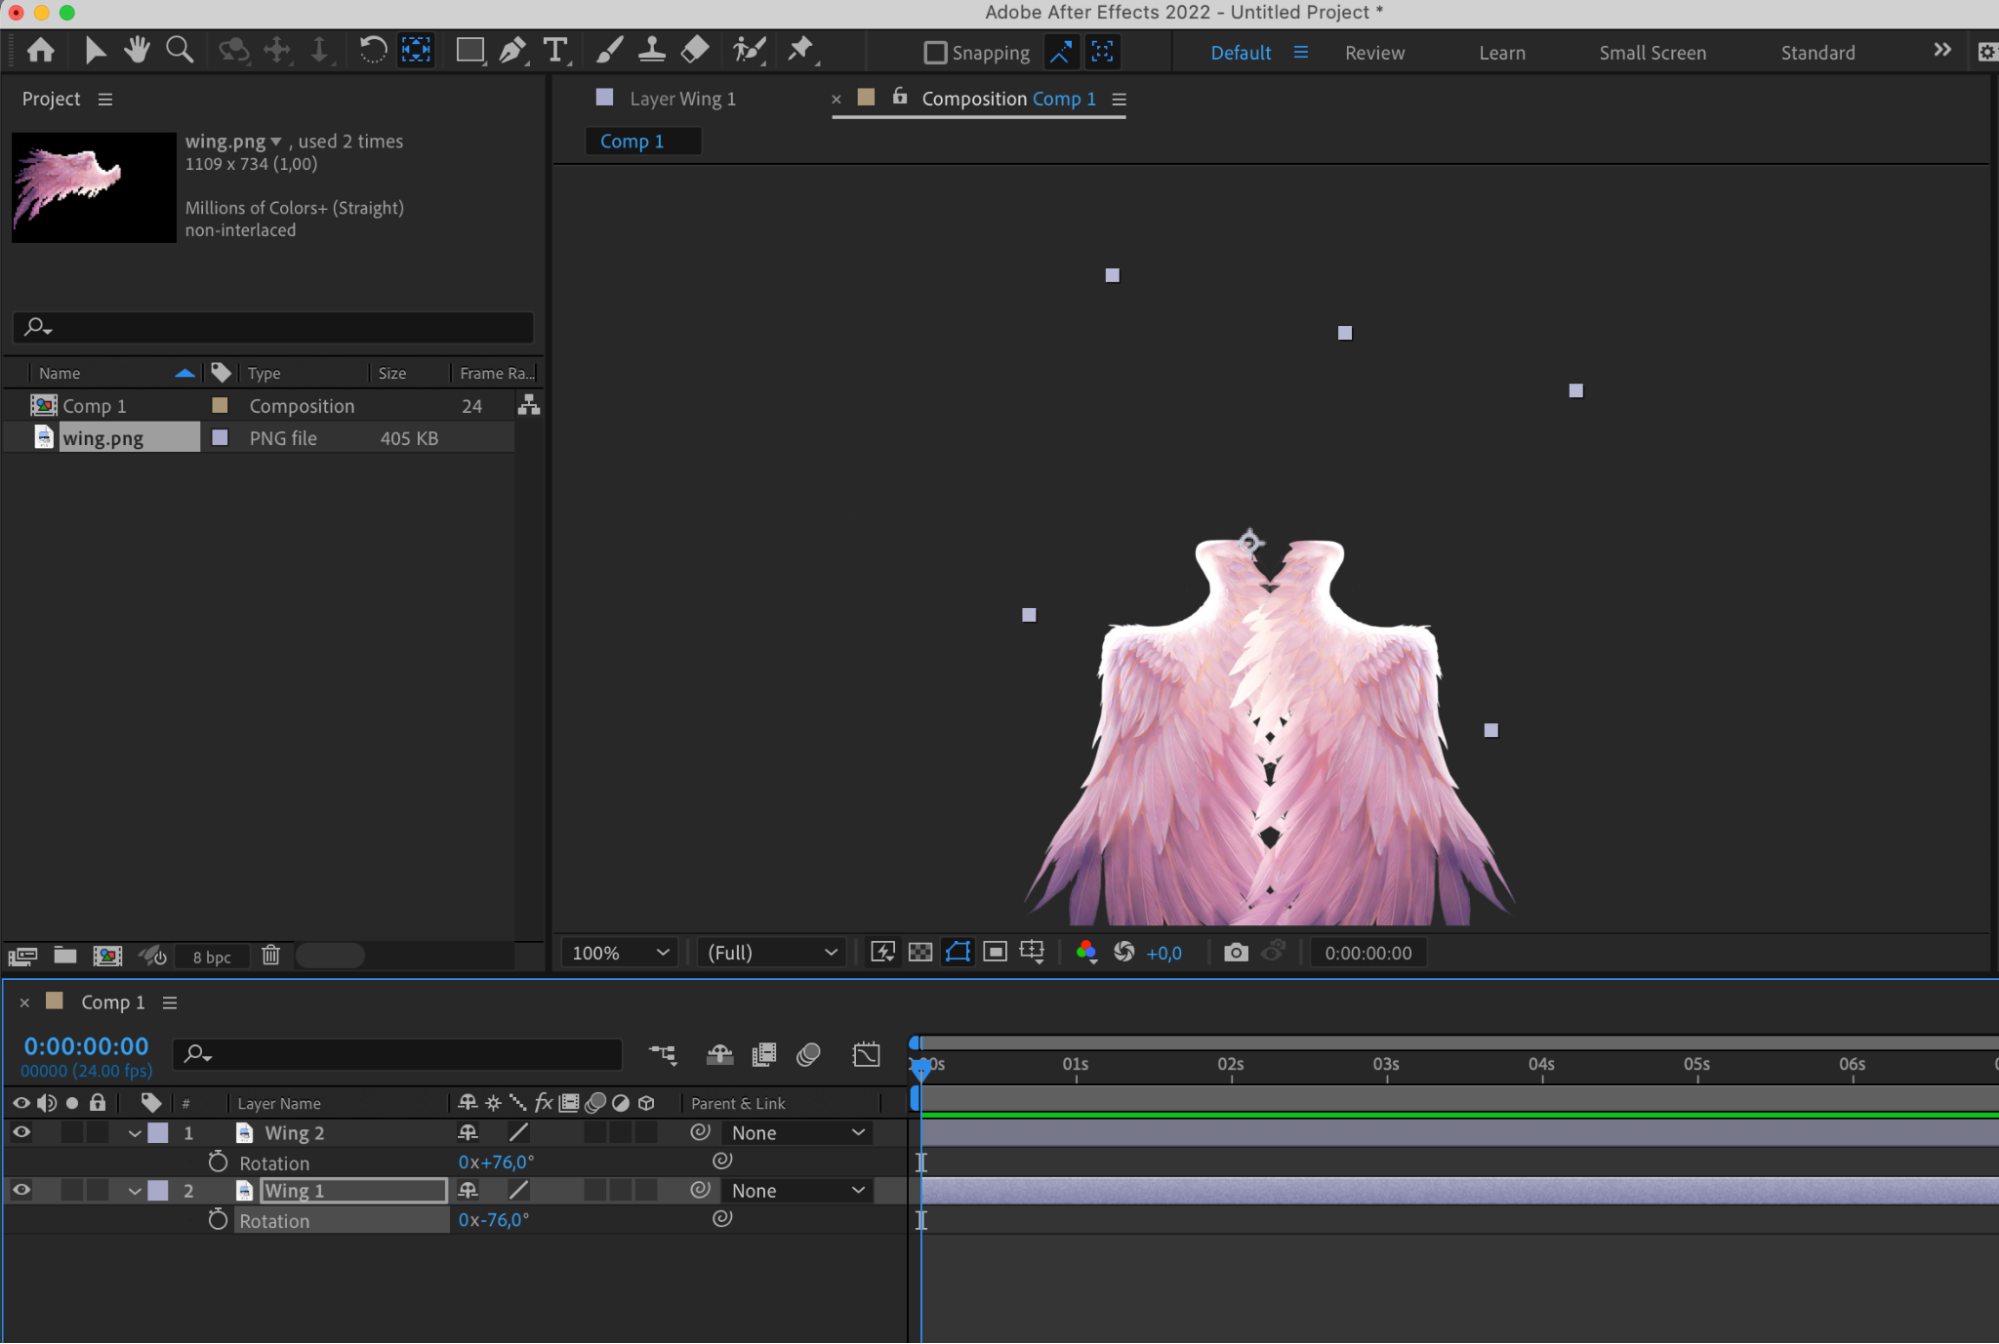Select the Pen tool

(x=512, y=50)
